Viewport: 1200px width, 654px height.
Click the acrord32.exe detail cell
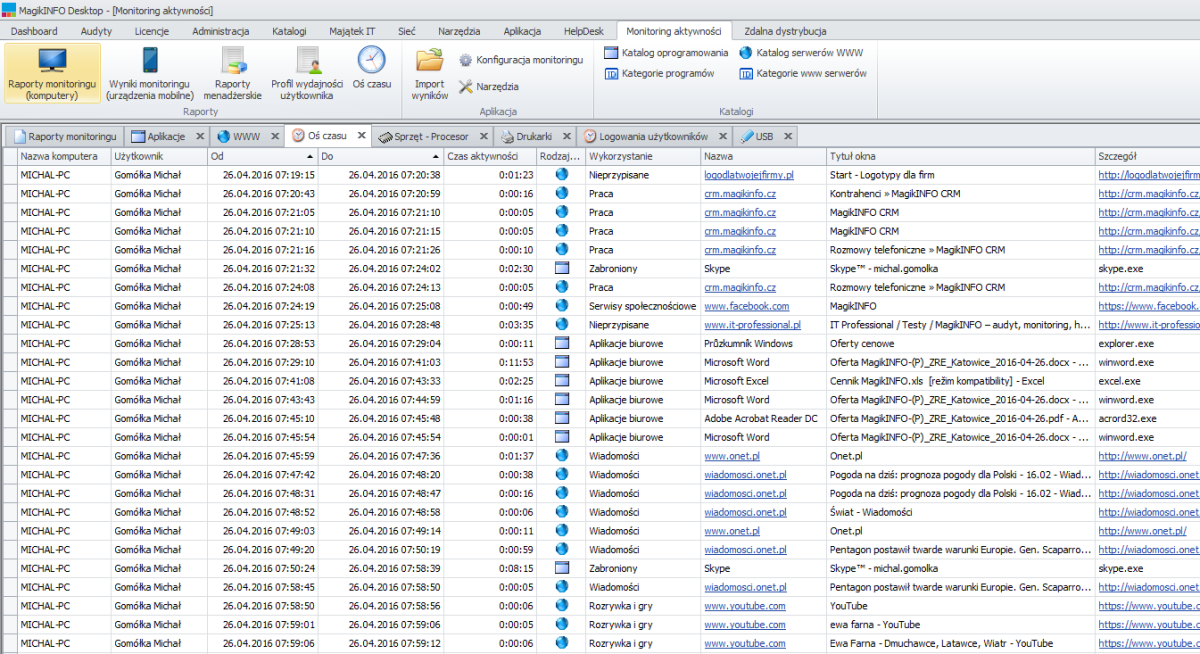1147,418
